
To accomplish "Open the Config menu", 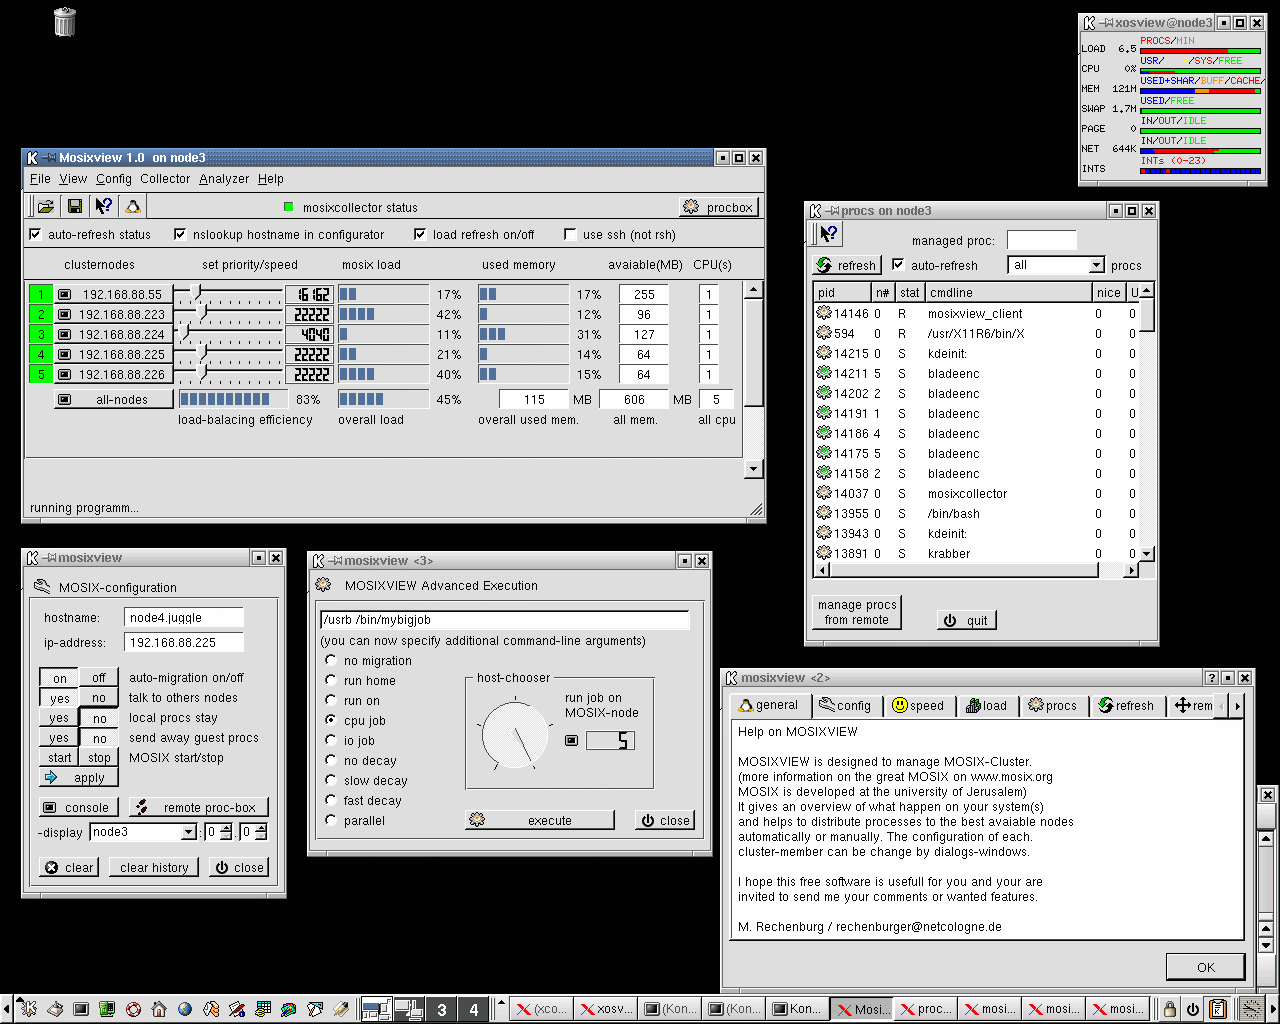I will pos(114,179).
